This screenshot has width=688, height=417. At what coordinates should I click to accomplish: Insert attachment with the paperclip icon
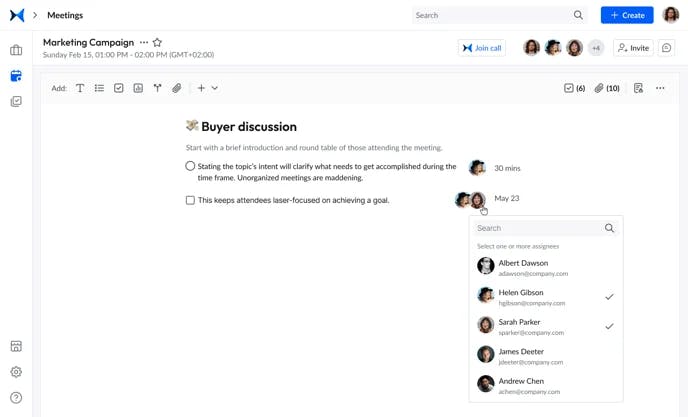[176, 88]
